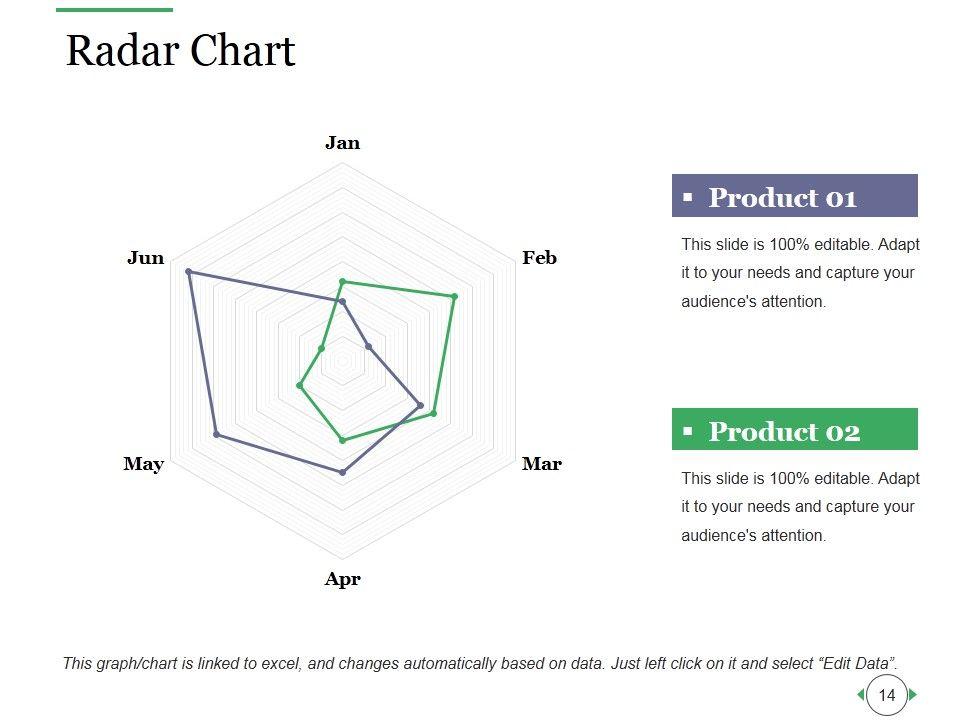
Task: Select the Product 02 bullet marker
Action: pyautogui.click(x=688, y=432)
